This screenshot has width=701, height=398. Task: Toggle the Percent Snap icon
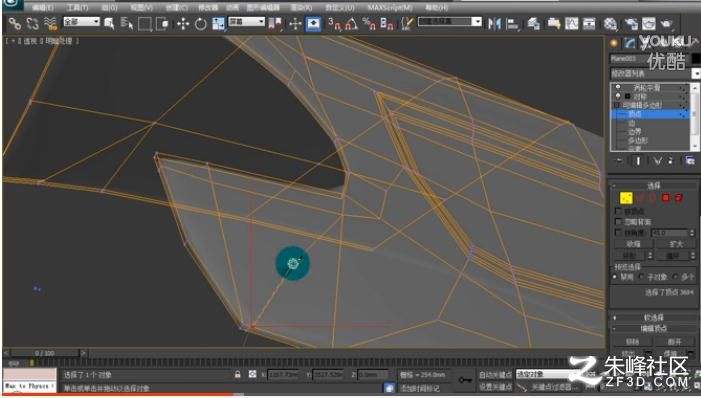[369, 24]
